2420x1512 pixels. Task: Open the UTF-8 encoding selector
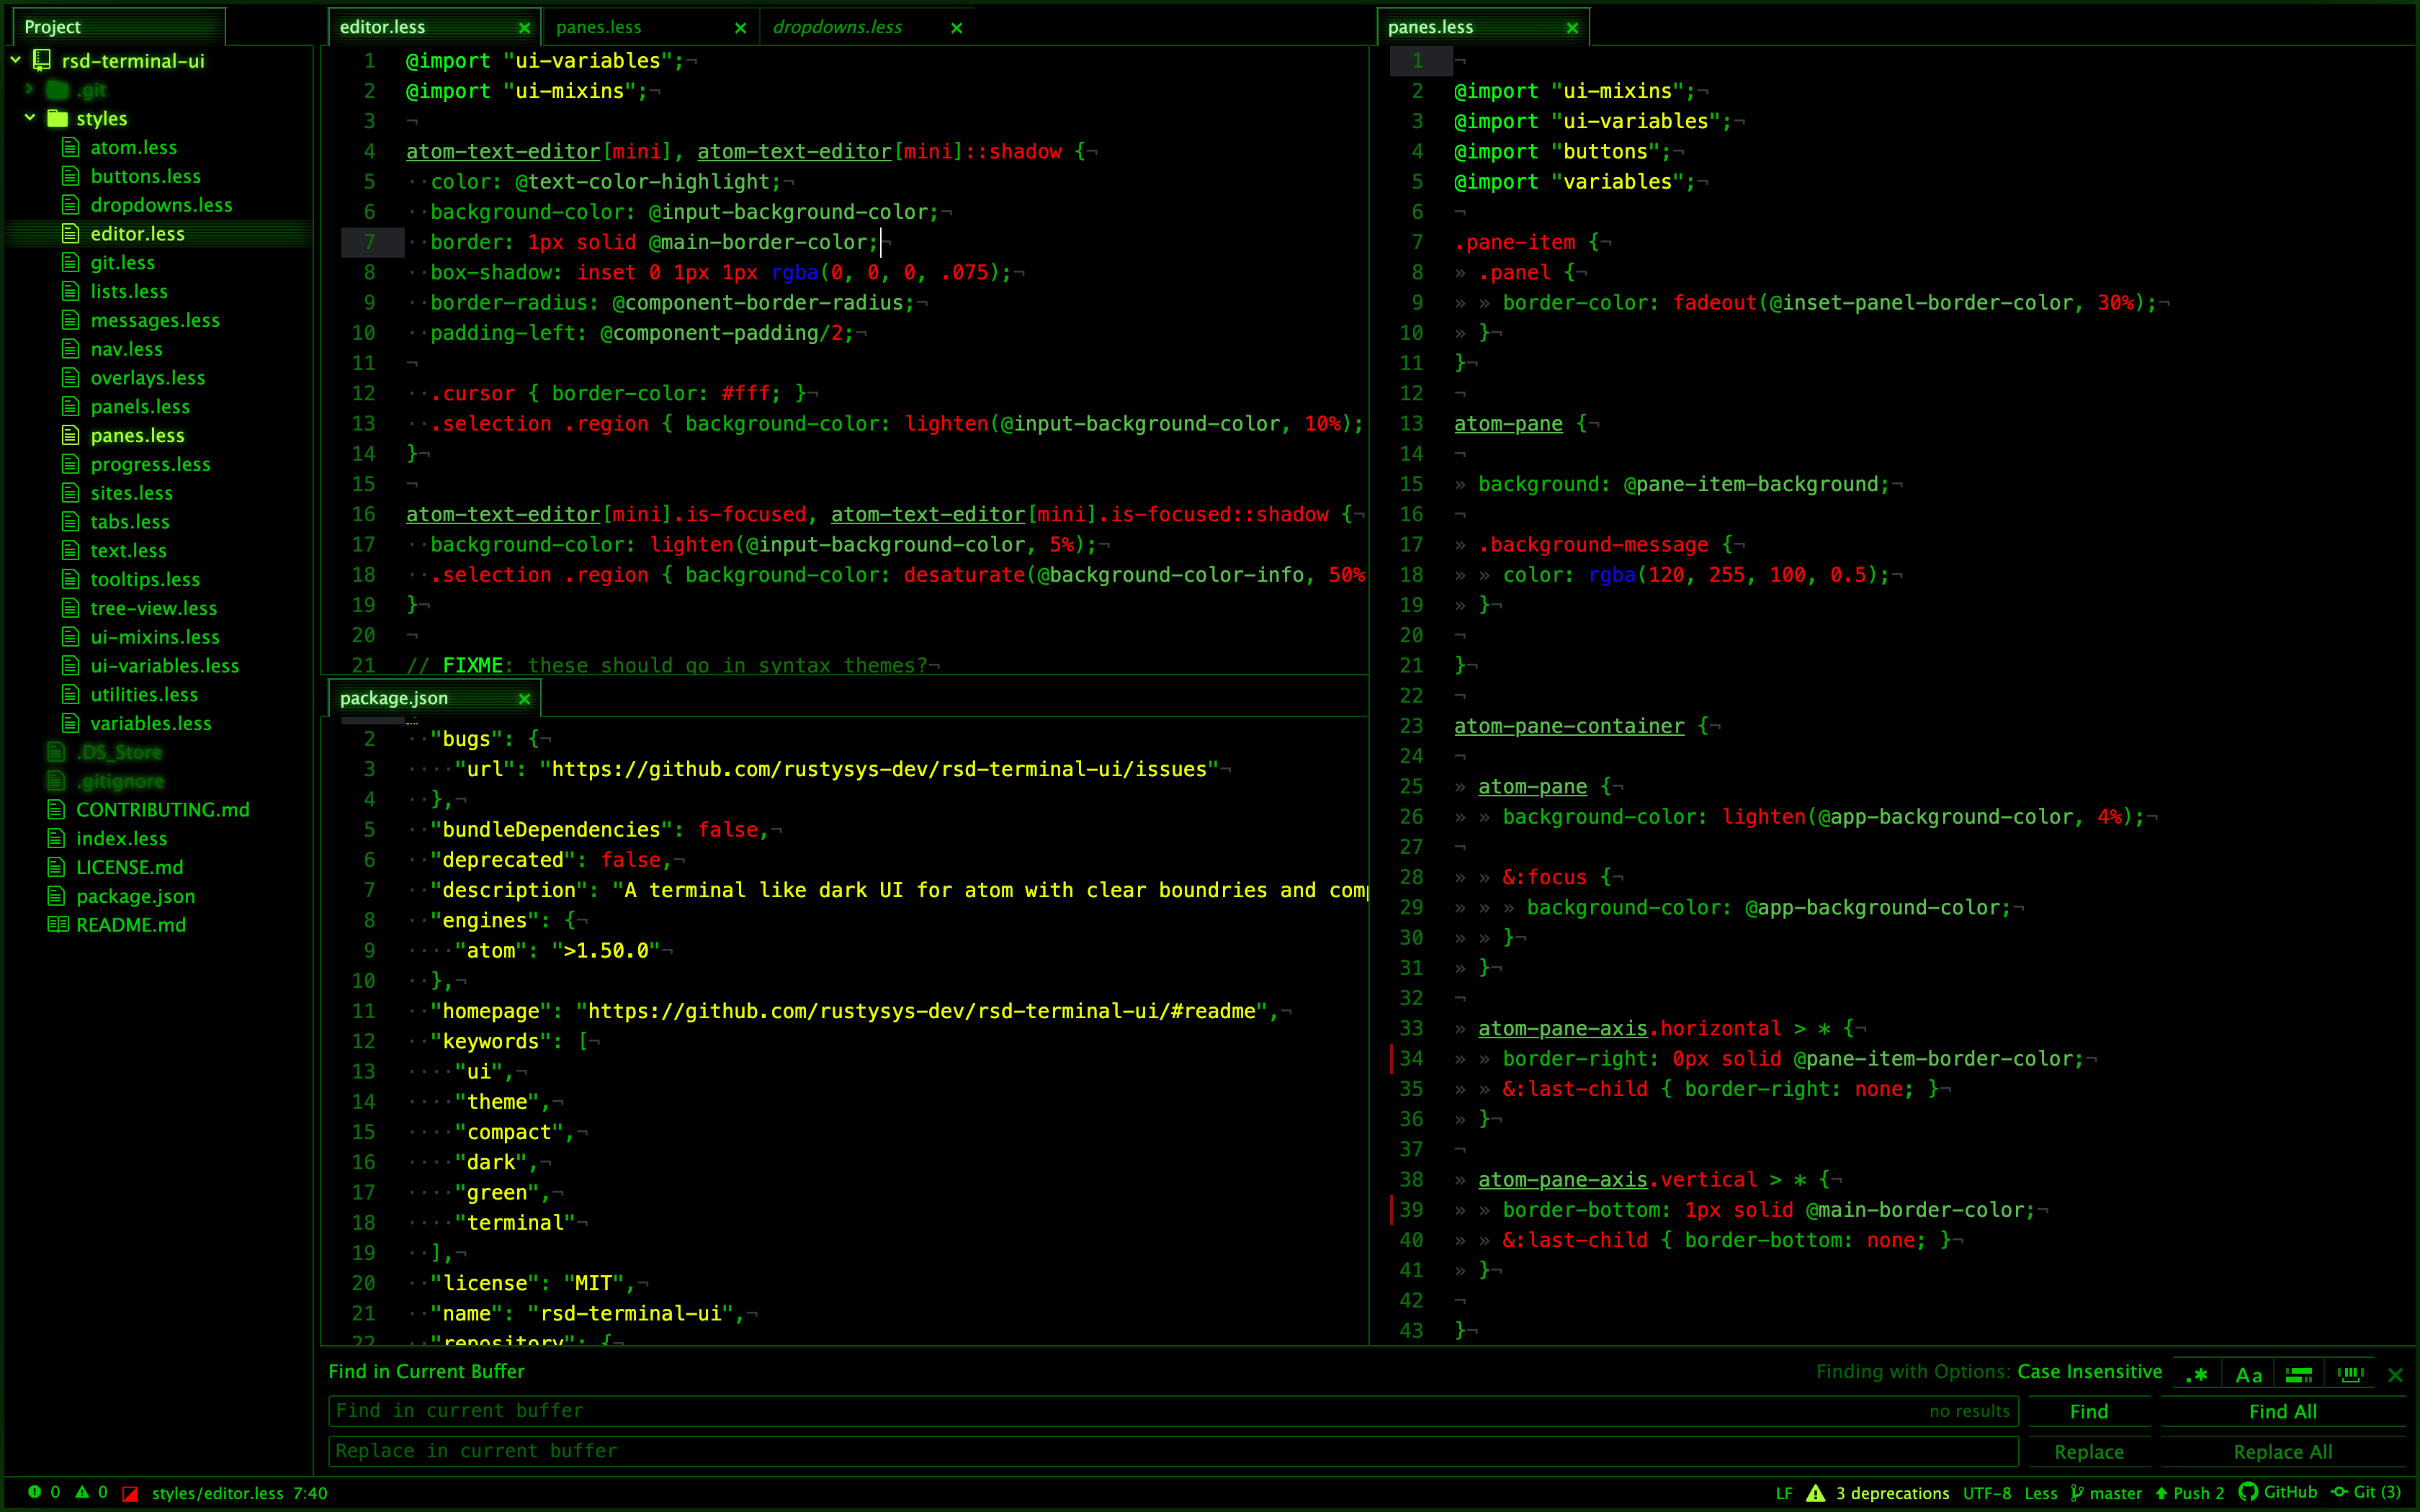(x=1986, y=1493)
